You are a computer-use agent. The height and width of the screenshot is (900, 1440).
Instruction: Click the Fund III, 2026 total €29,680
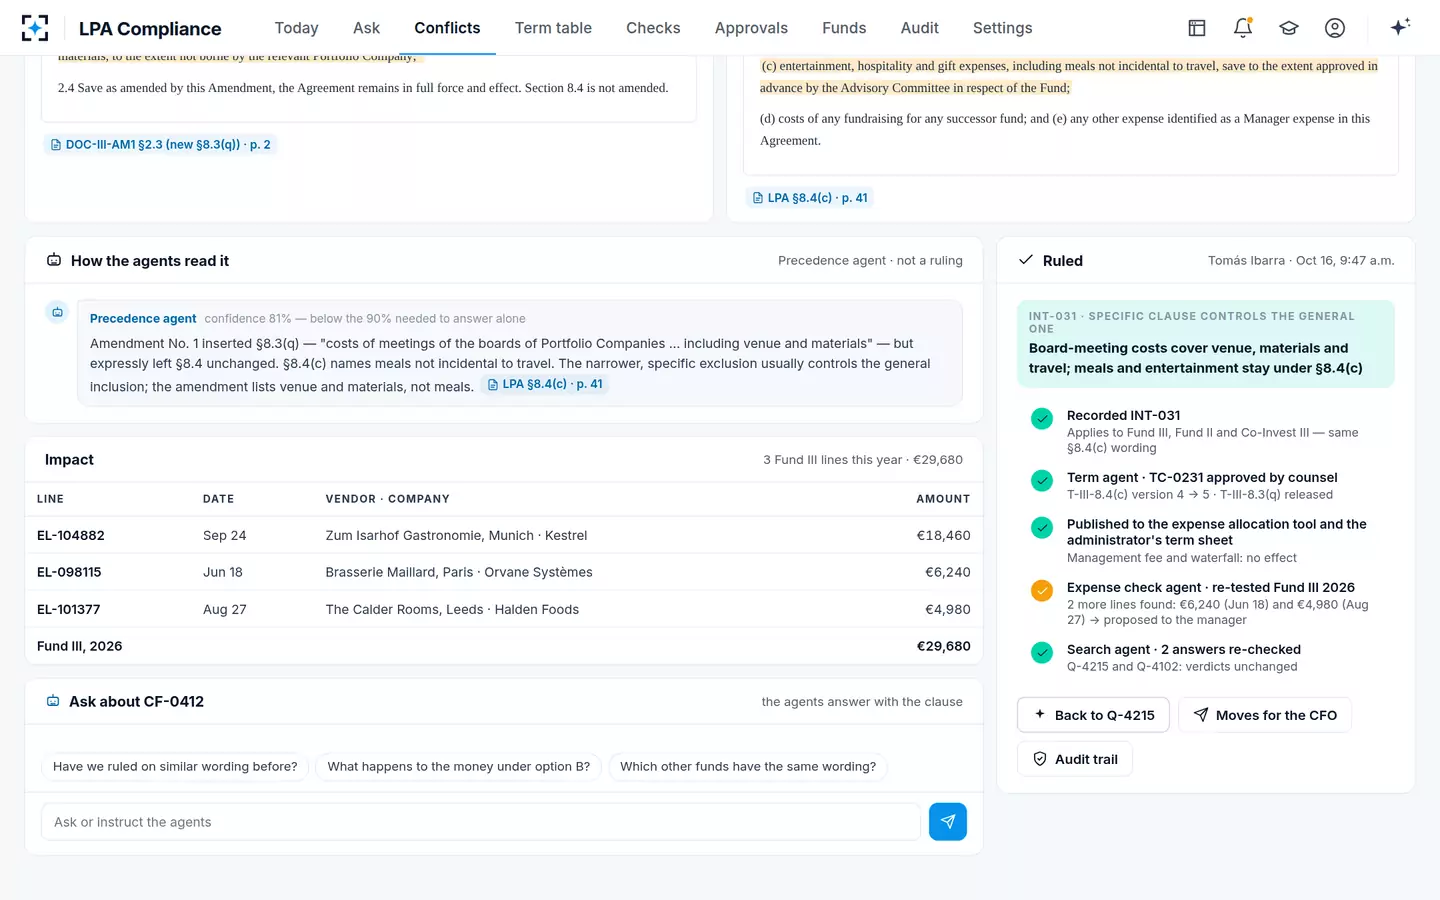coord(944,647)
